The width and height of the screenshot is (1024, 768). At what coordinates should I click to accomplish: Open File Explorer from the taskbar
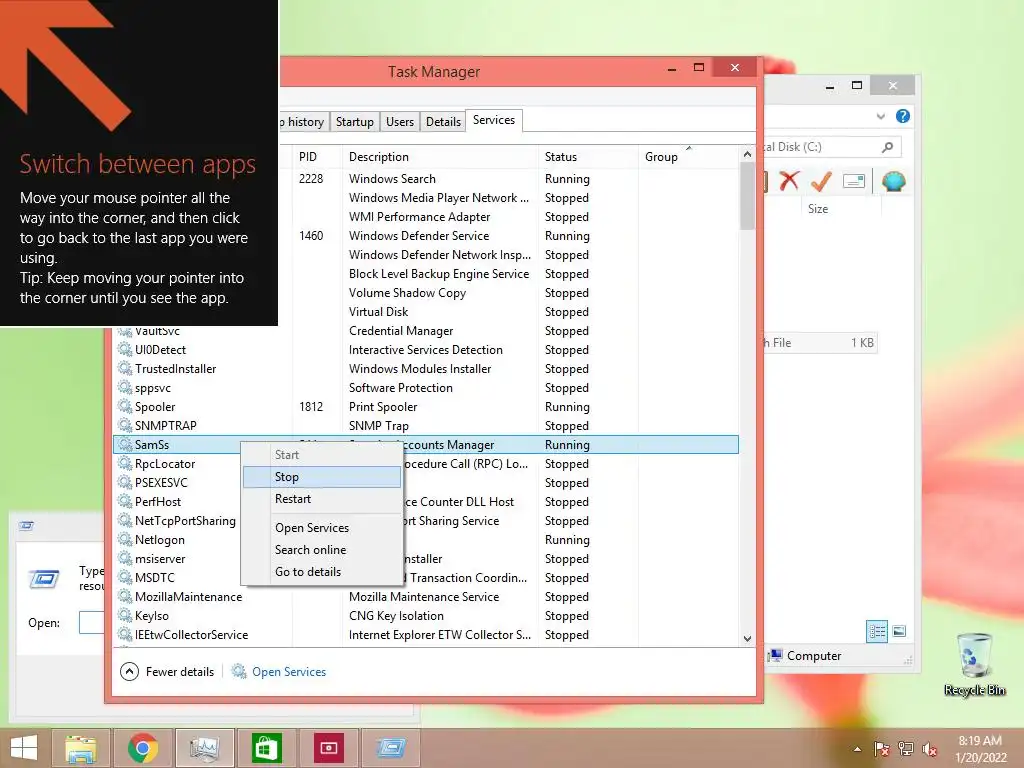click(x=81, y=748)
